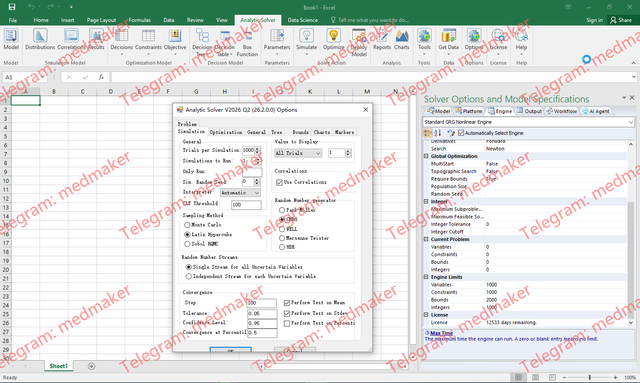Click the Sheet1 tab
The height and width of the screenshot is (383, 640).
point(58,366)
